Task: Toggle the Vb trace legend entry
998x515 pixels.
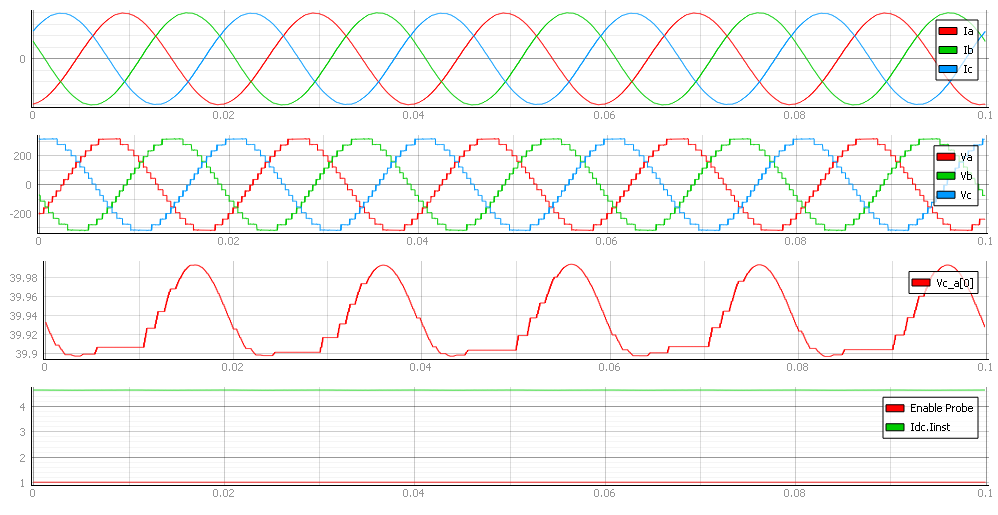Action: (966, 176)
